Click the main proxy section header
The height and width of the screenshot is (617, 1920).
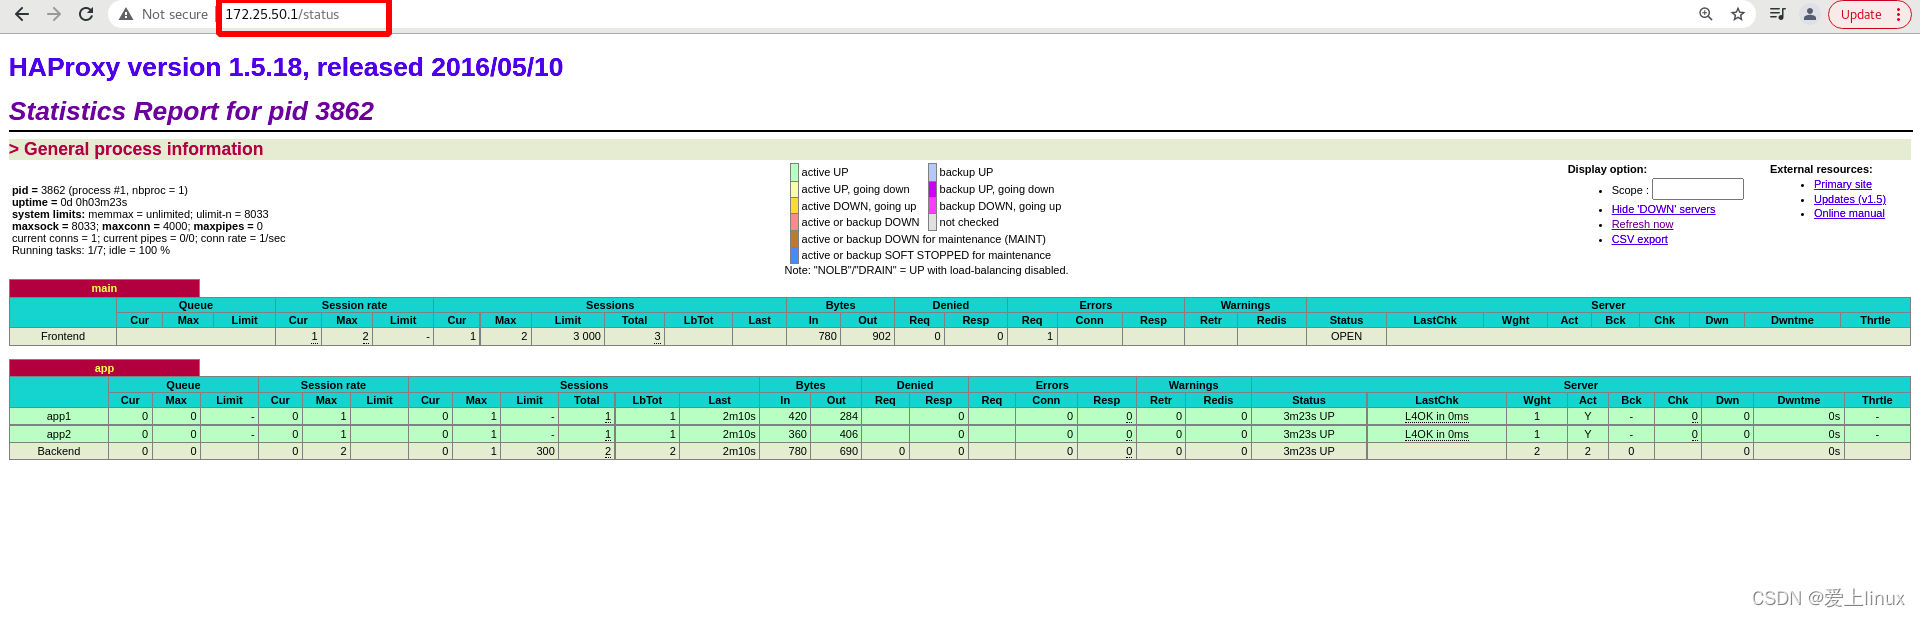pyautogui.click(x=104, y=288)
